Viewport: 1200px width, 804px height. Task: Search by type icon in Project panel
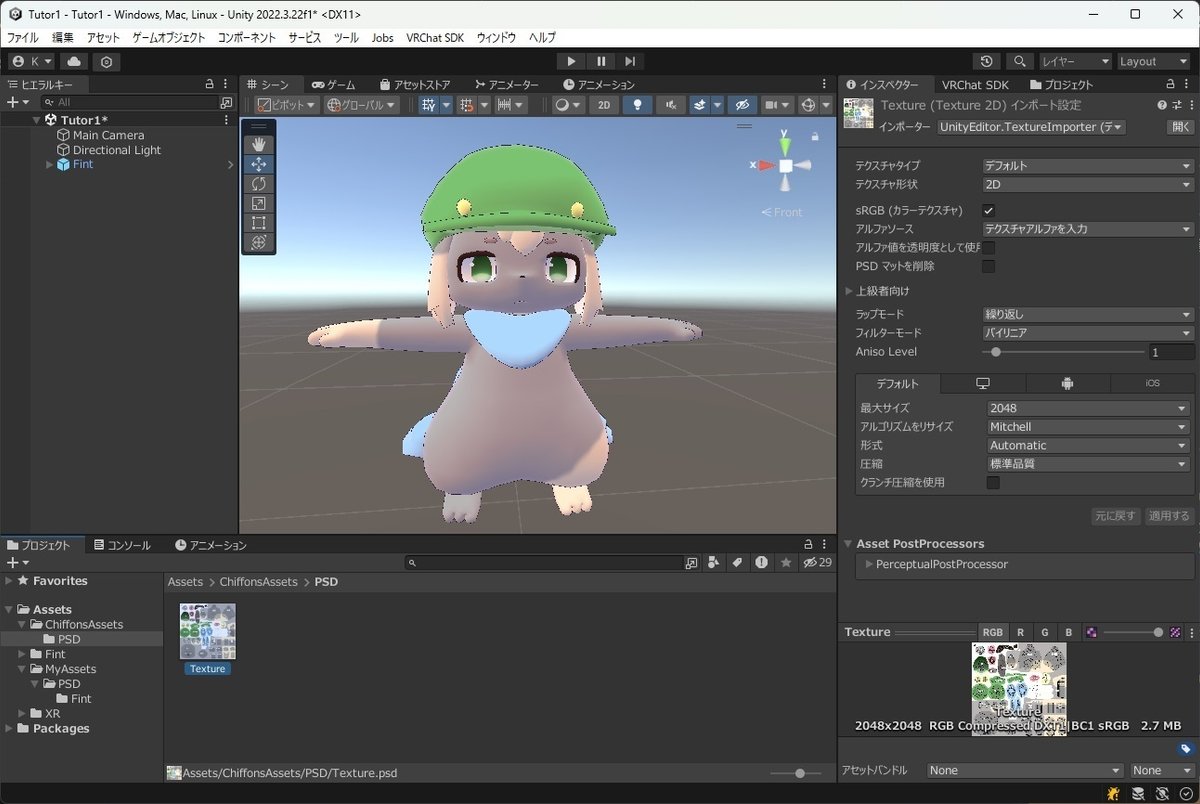tap(714, 563)
